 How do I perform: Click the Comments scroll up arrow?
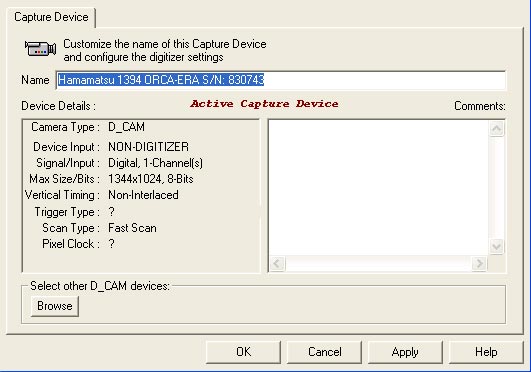coord(497,129)
